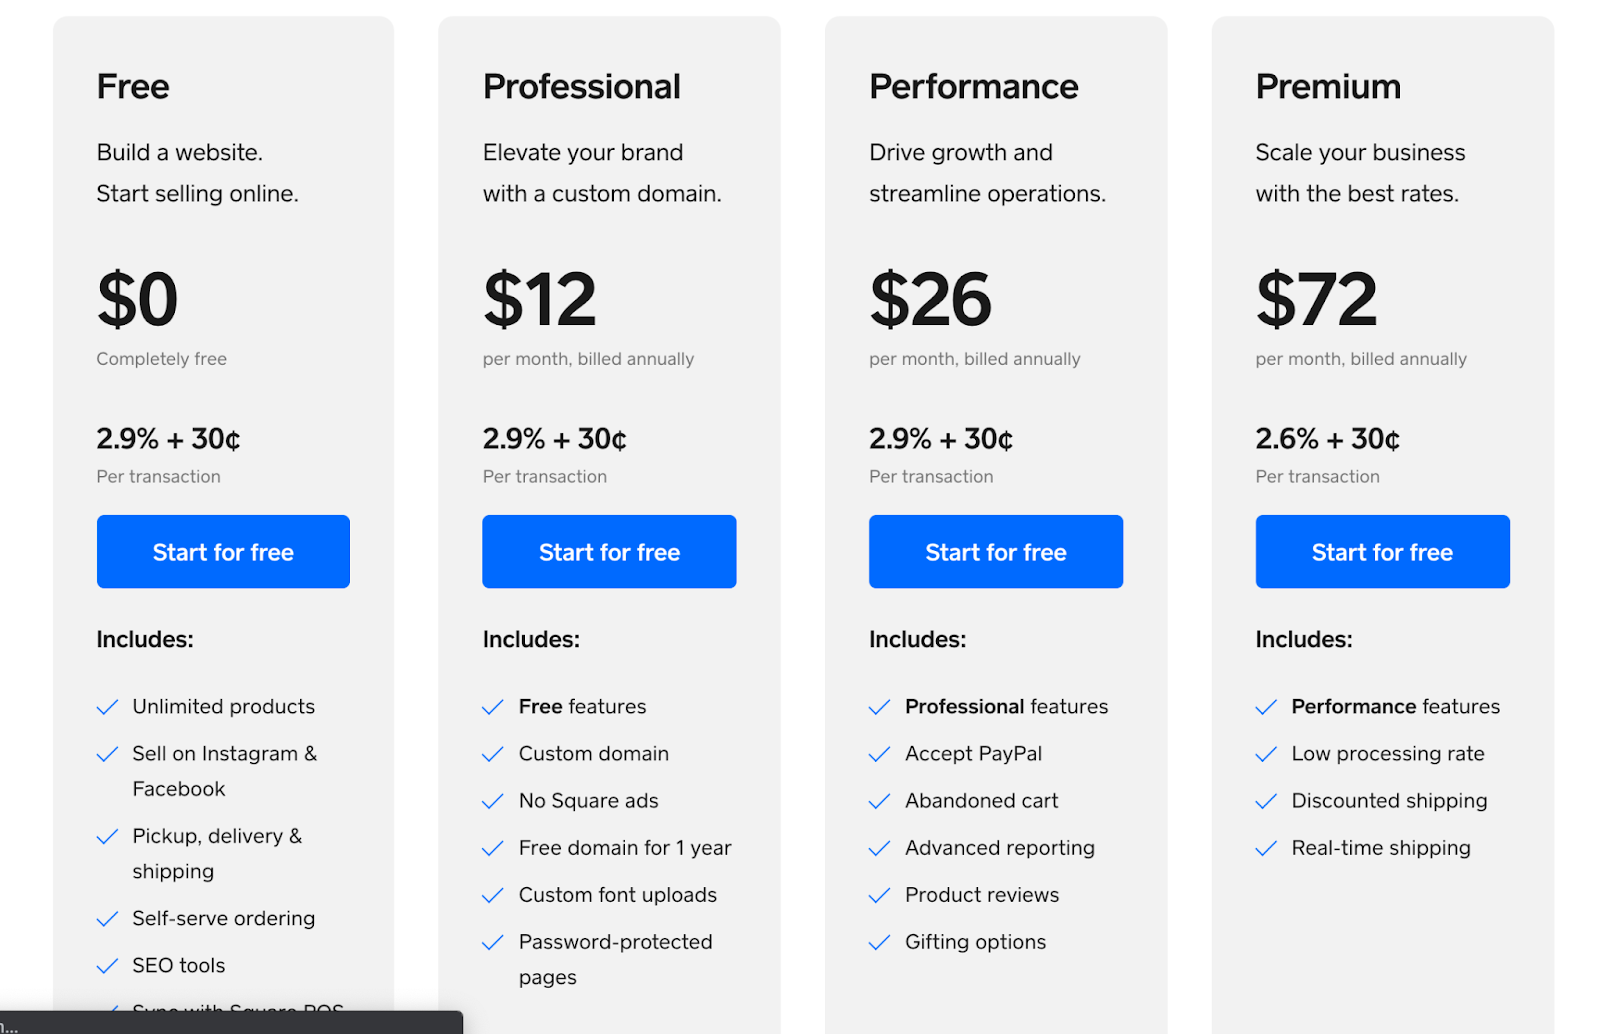This screenshot has width=1600, height=1034.
Task: Click checkmark next to No Square ads
Action: coord(493,801)
